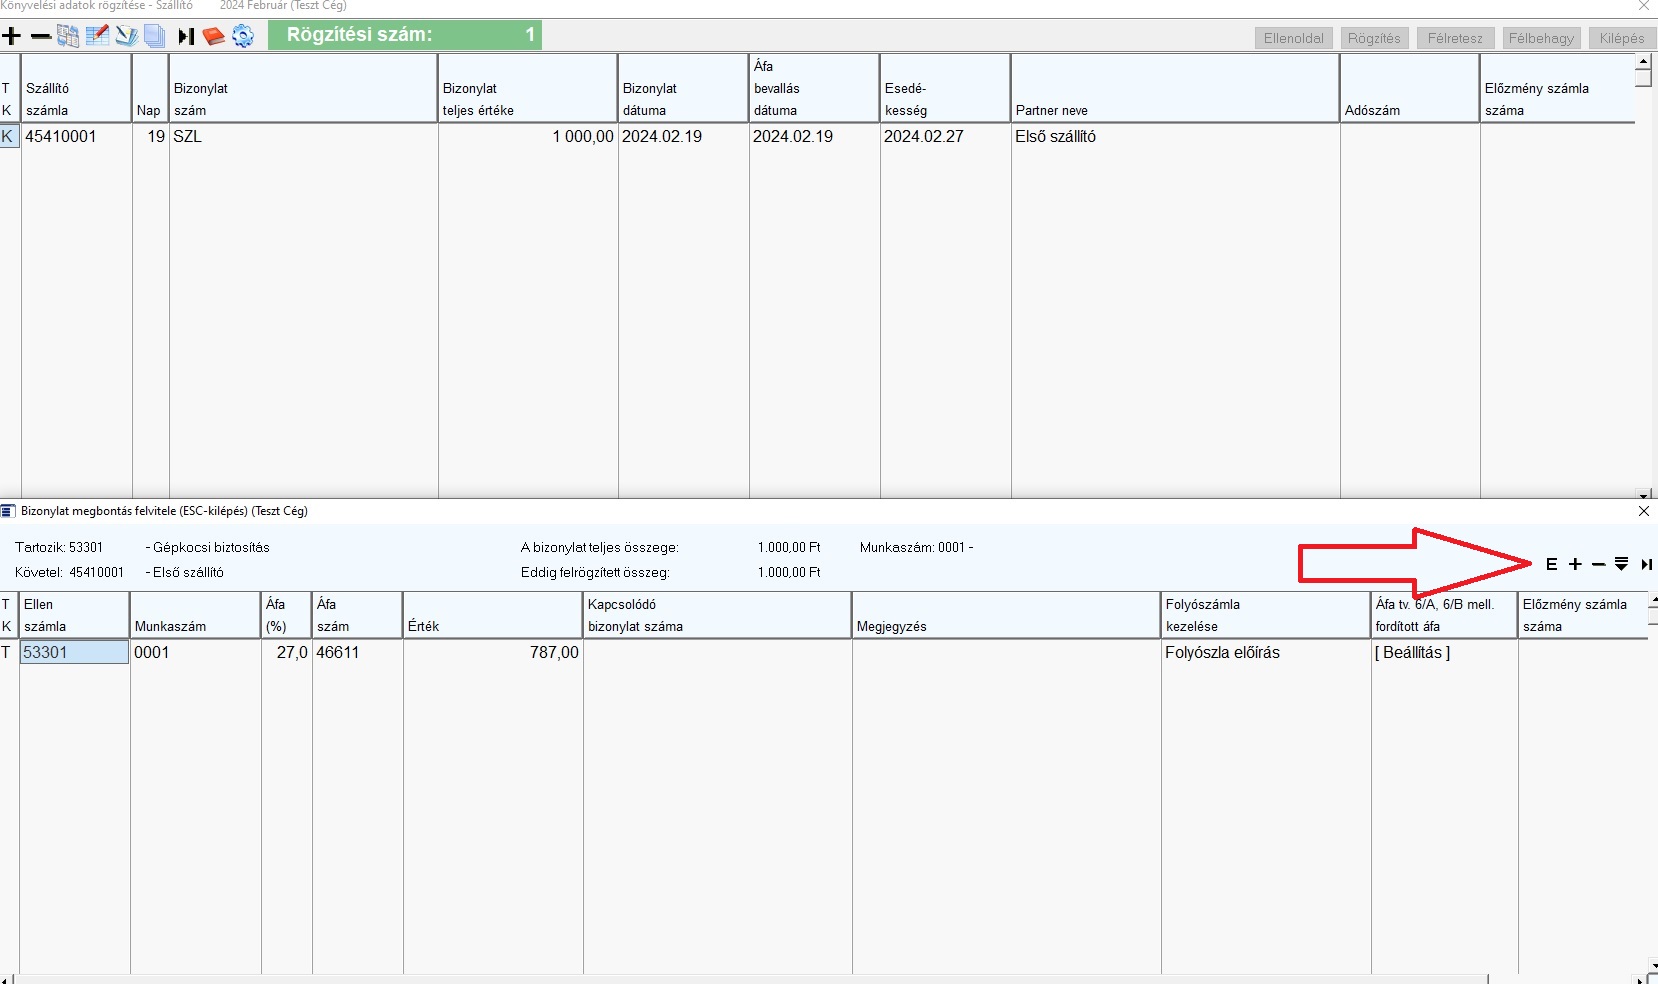Click the [ Beállítás ] link in row

pos(1412,653)
